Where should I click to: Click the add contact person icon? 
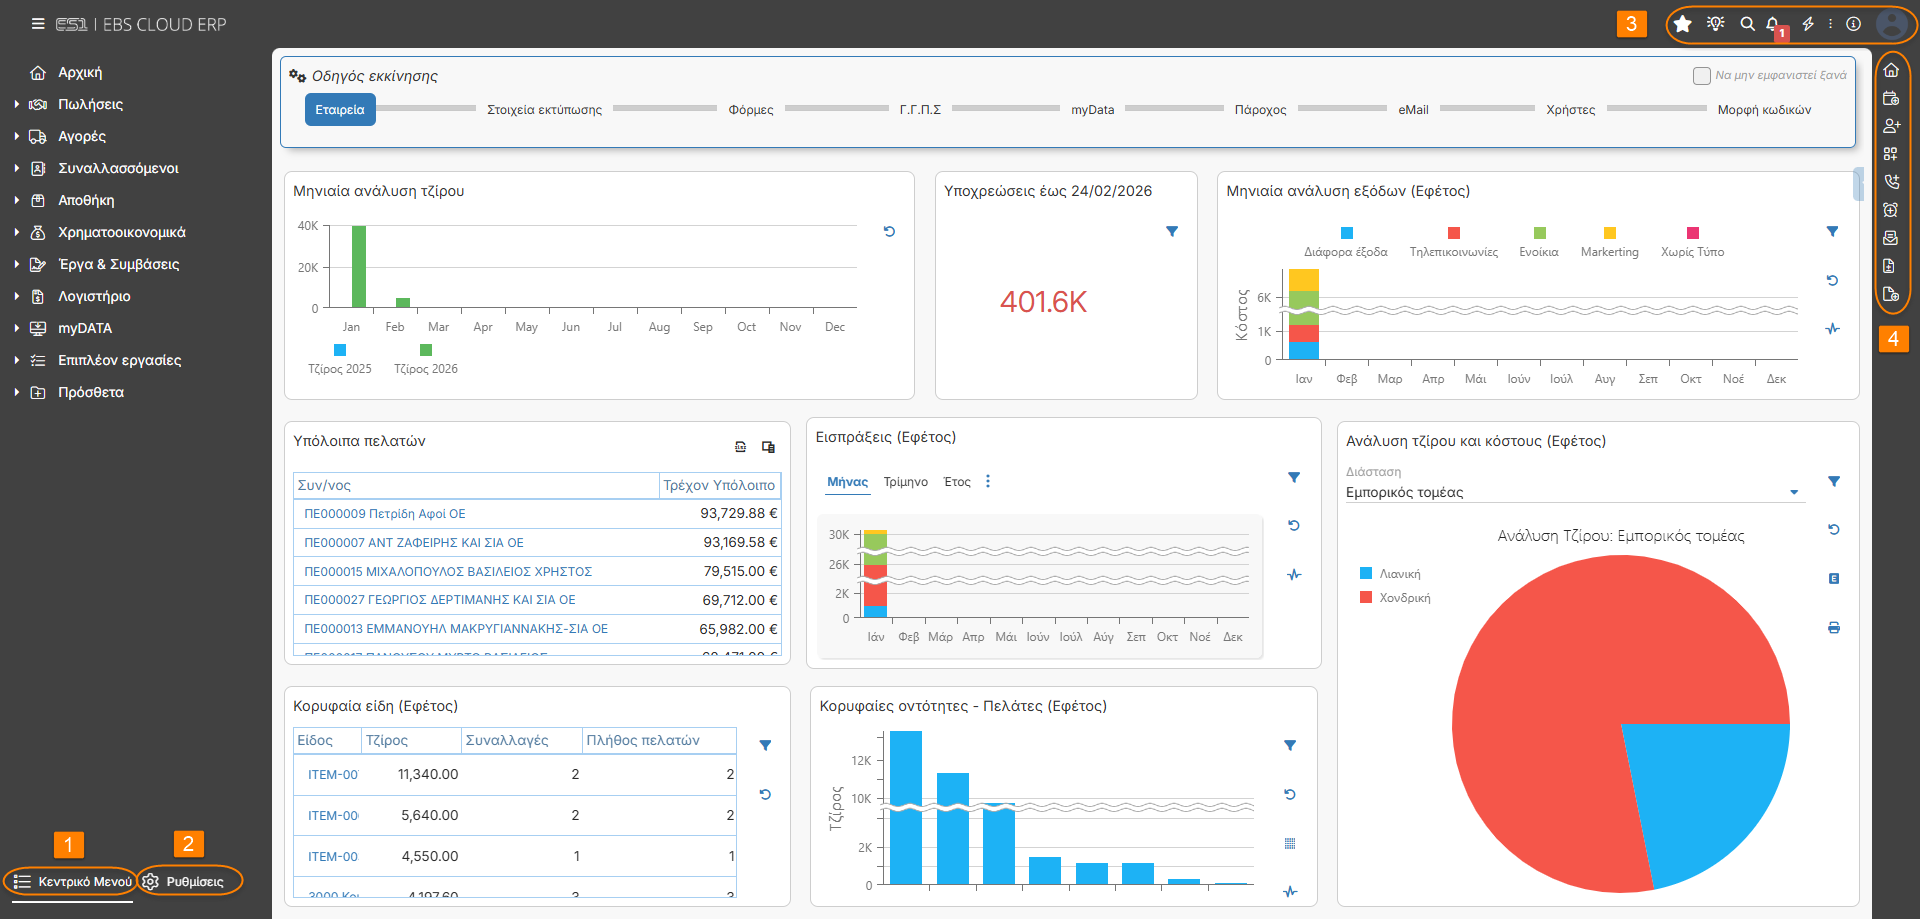point(1891,126)
